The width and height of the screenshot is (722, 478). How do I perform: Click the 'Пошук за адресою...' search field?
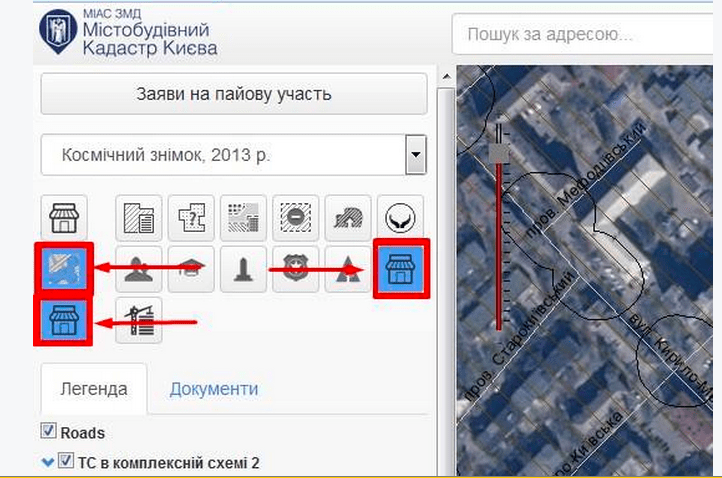point(582,34)
